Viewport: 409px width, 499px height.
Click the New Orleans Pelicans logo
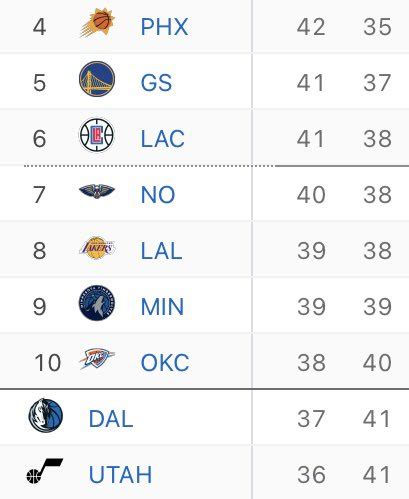pos(97,191)
